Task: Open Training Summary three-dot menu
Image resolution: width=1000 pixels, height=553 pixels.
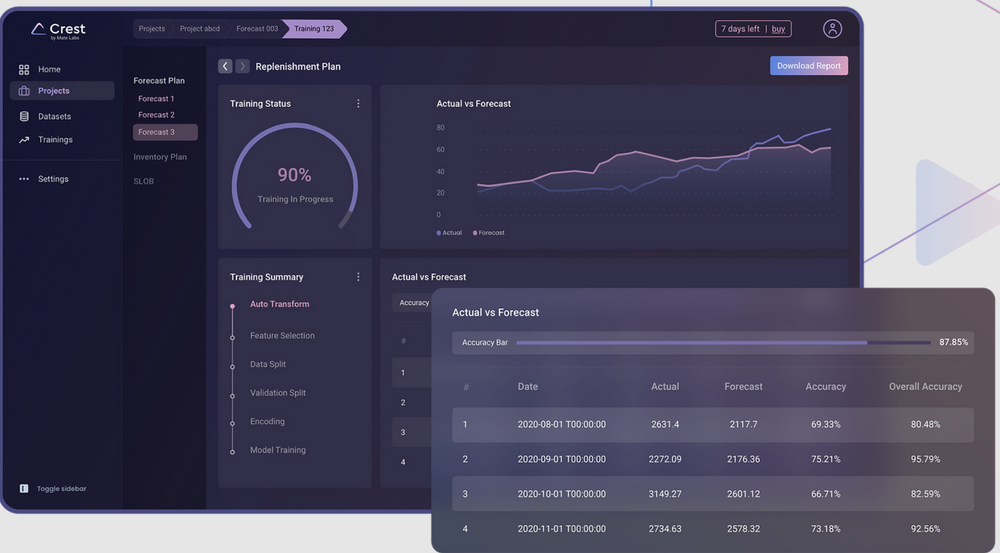Action: click(358, 277)
